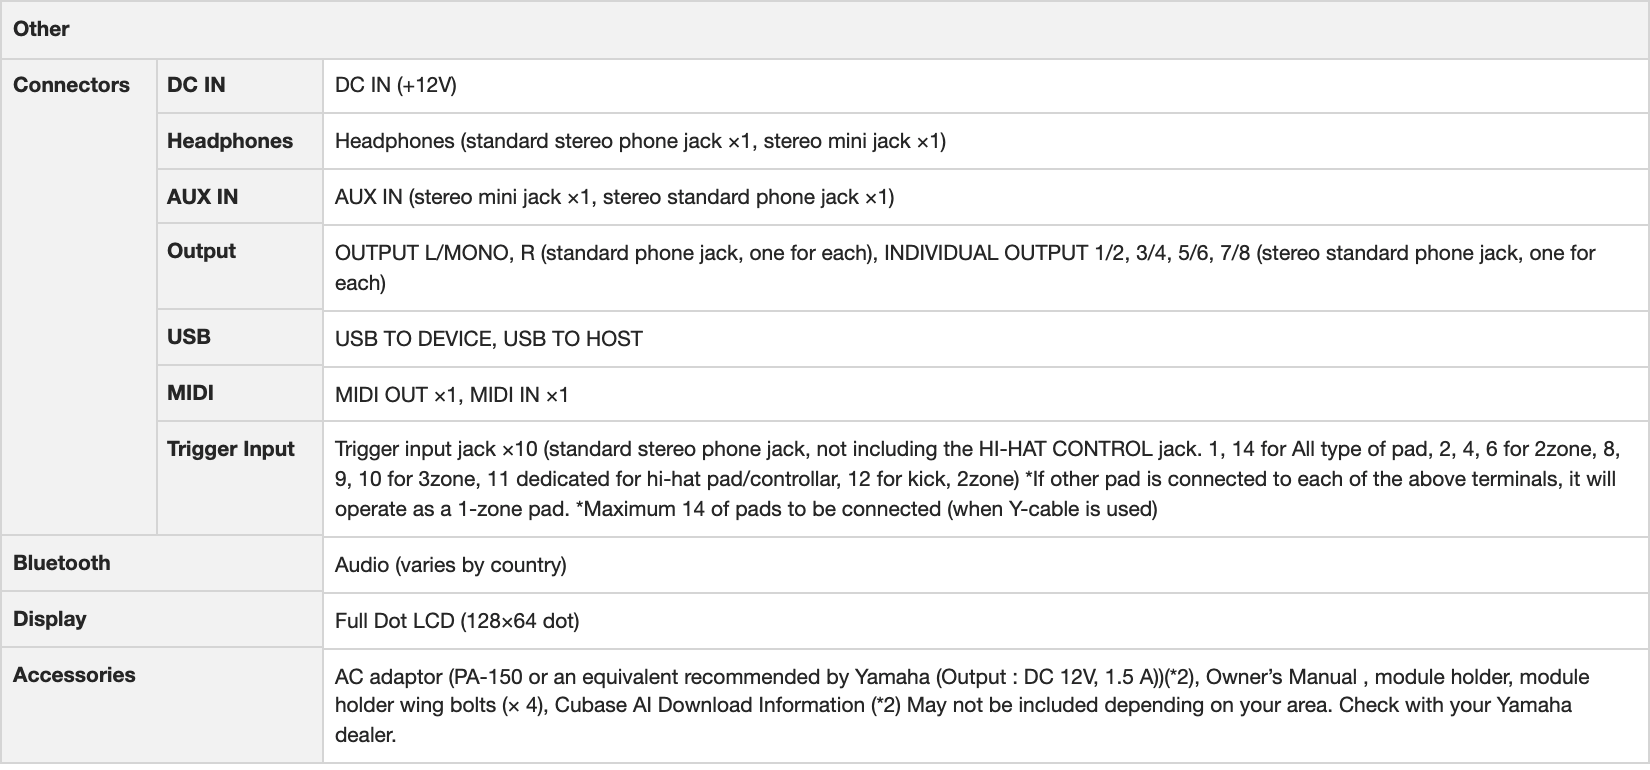1650x770 pixels.
Task: Select the MIDI label cell
Action: point(190,393)
